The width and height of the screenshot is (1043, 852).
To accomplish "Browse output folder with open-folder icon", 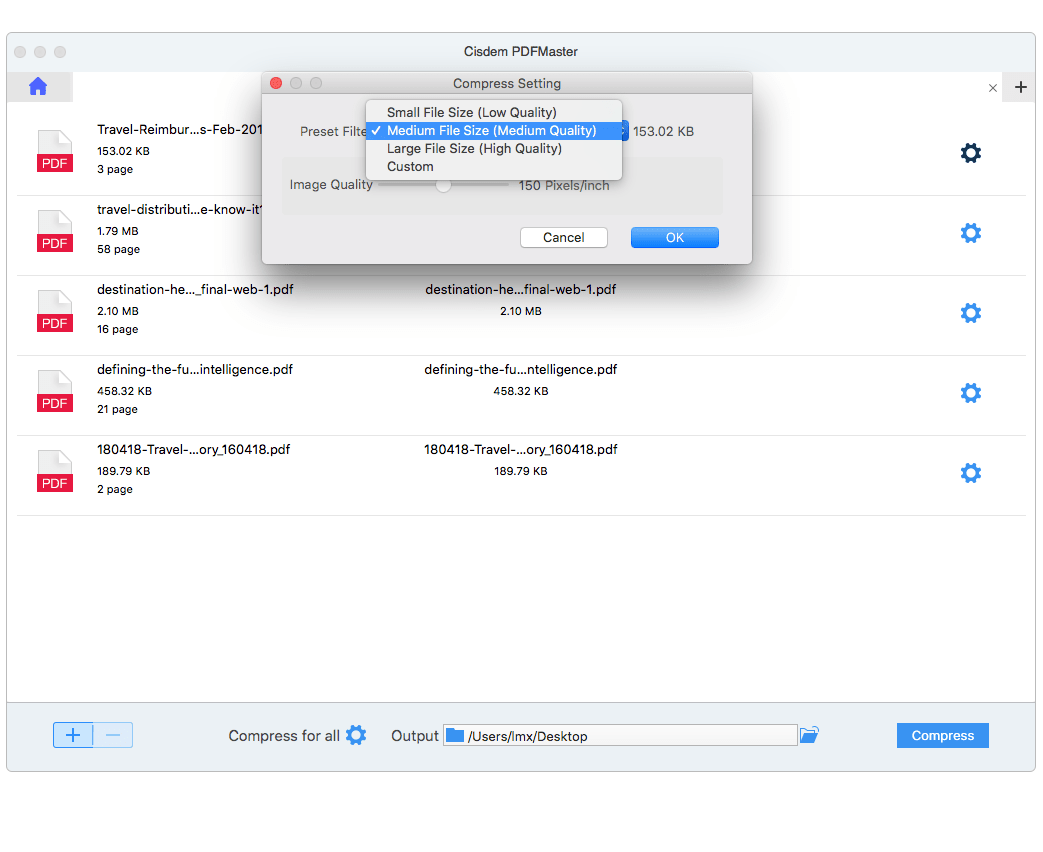I will [x=809, y=735].
